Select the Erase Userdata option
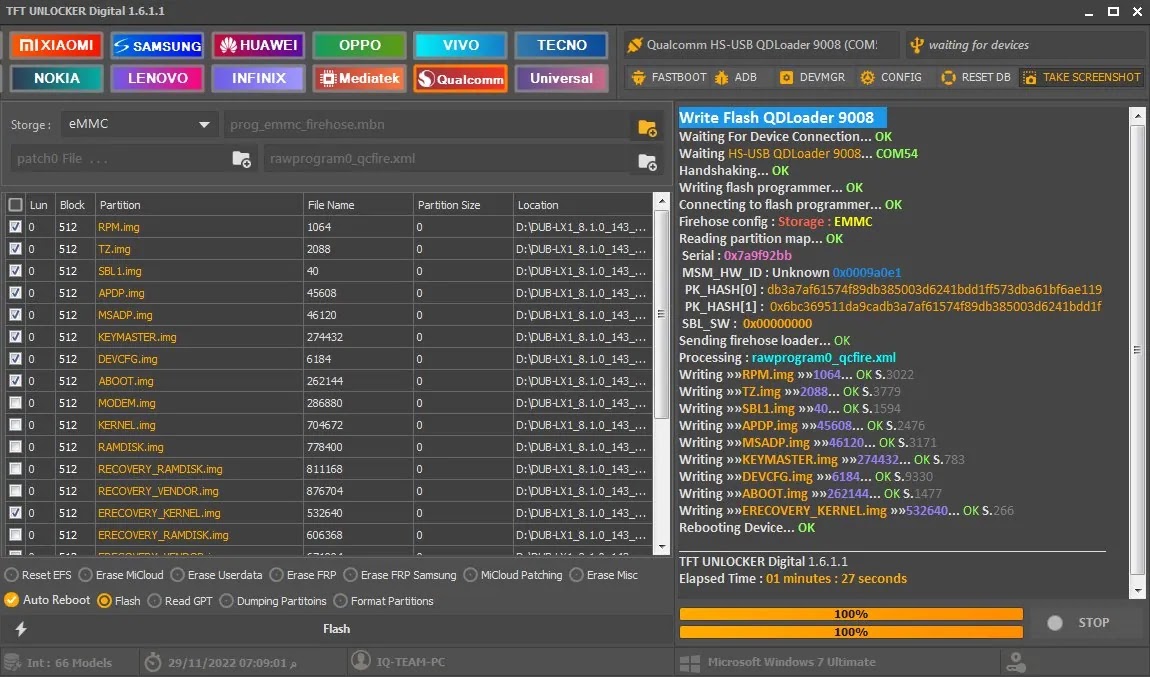 pos(216,575)
